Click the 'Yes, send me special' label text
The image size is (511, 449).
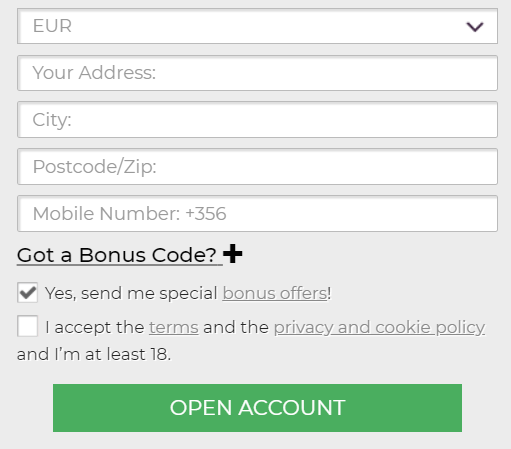pos(131,294)
